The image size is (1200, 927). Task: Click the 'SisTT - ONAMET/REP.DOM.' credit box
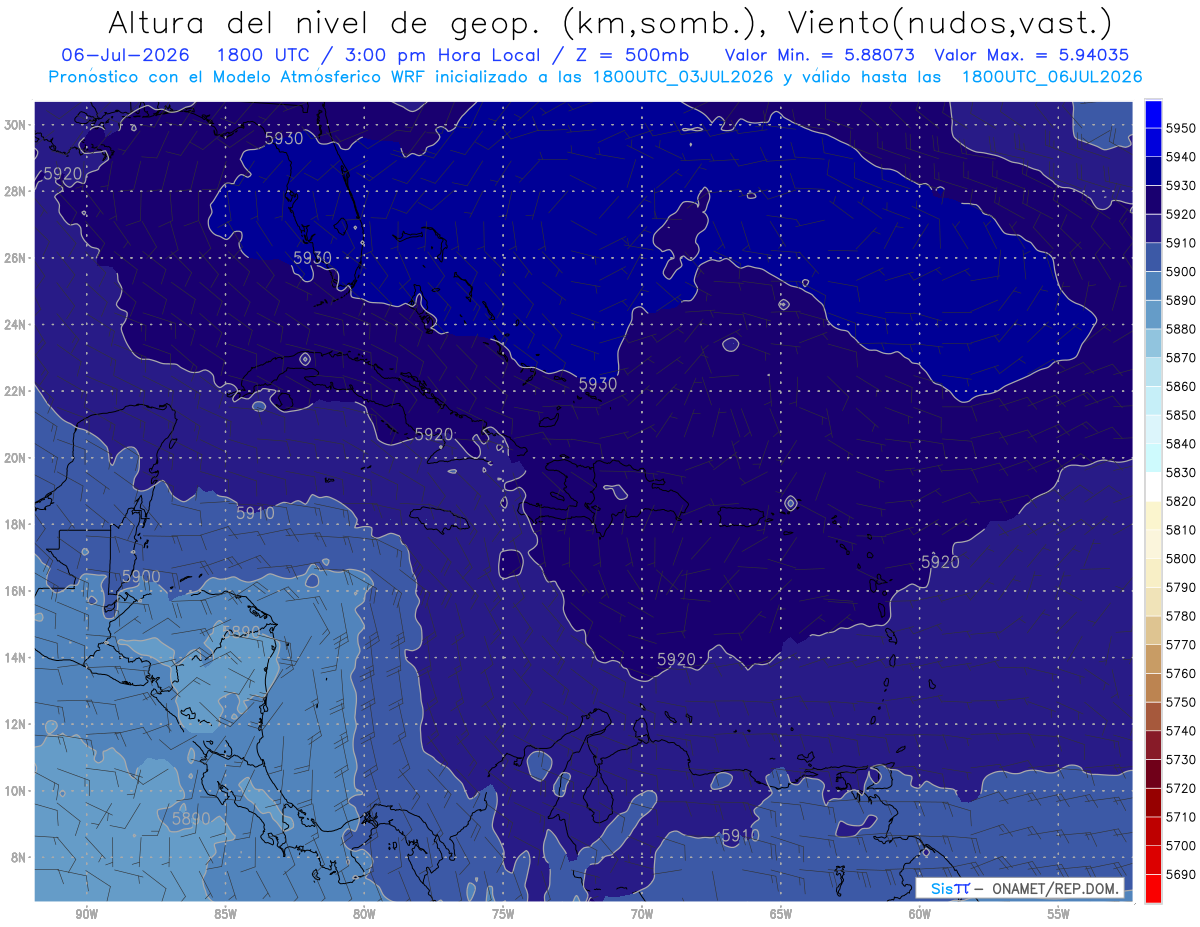(x=1019, y=889)
